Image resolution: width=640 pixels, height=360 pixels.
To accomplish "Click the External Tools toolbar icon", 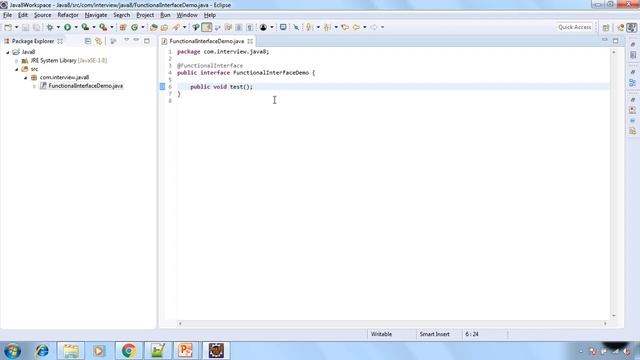I will pos(103,27).
